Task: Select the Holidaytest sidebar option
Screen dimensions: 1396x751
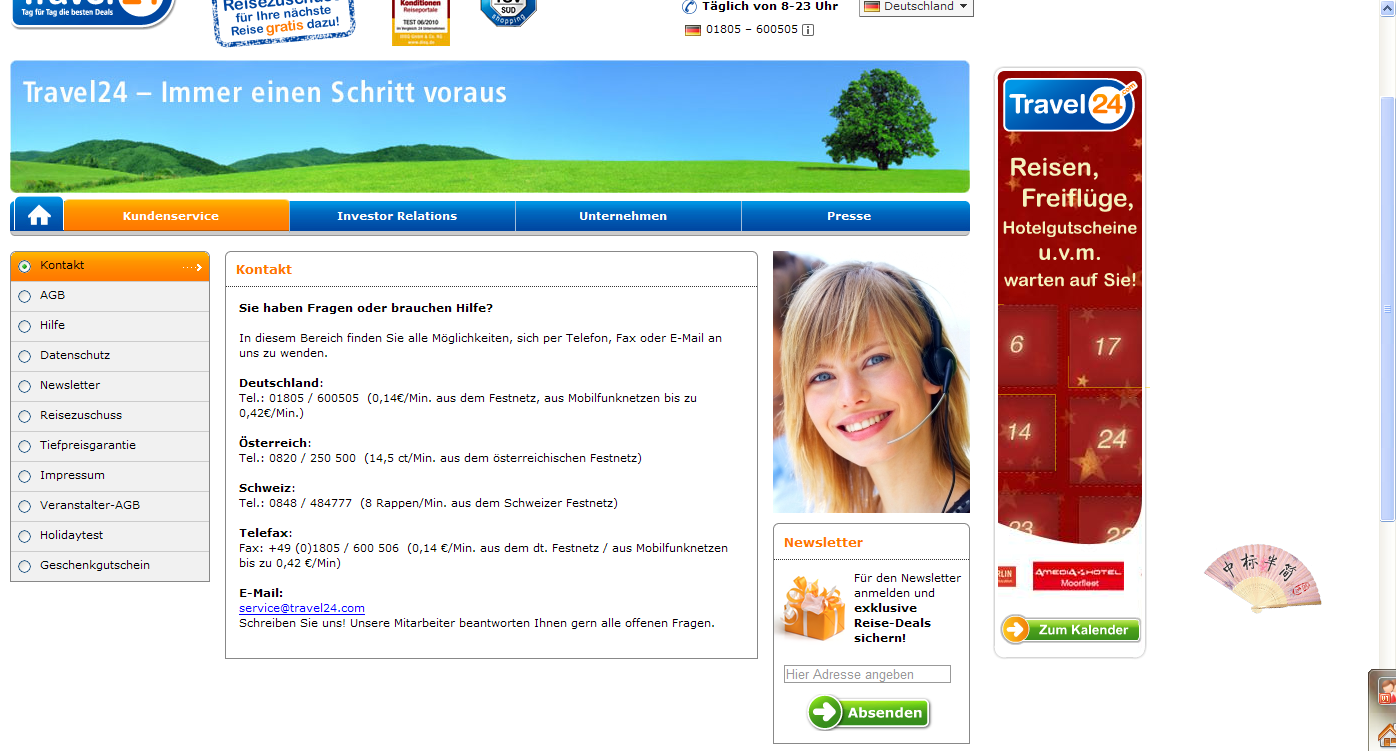Action: 110,536
